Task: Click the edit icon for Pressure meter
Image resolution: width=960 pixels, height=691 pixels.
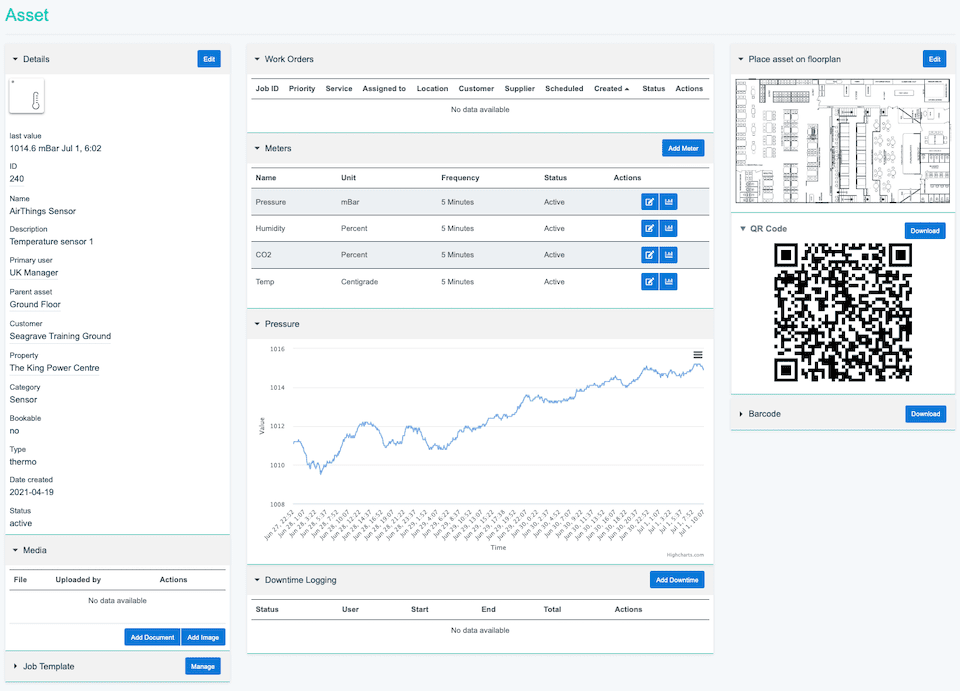Action: [x=650, y=202]
